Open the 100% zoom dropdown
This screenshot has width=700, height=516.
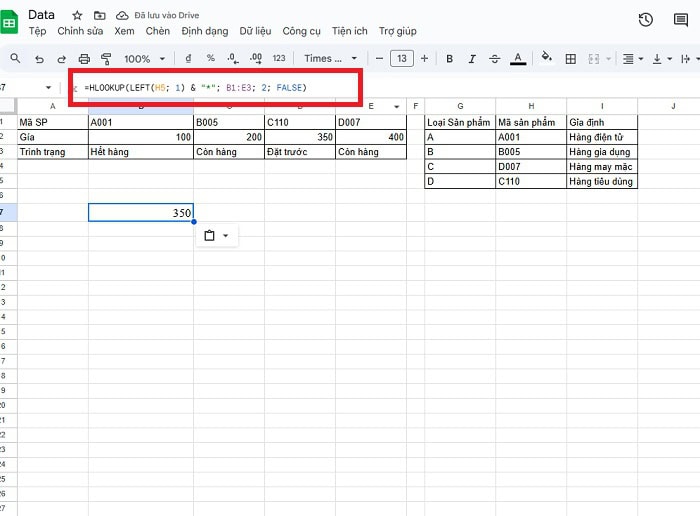click(x=144, y=59)
